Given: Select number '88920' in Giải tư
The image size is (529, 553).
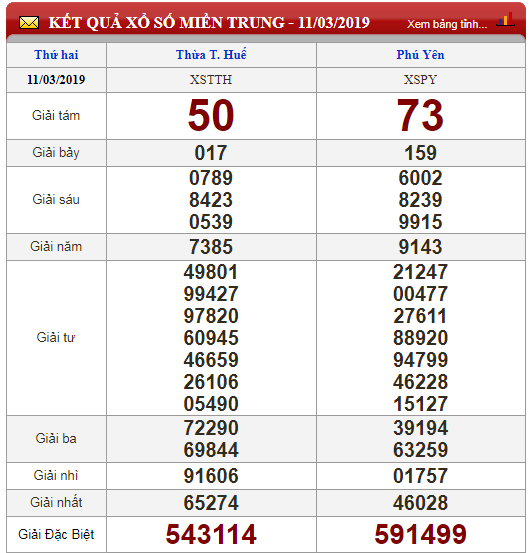Looking at the screenshot, I should click(420, 338).
